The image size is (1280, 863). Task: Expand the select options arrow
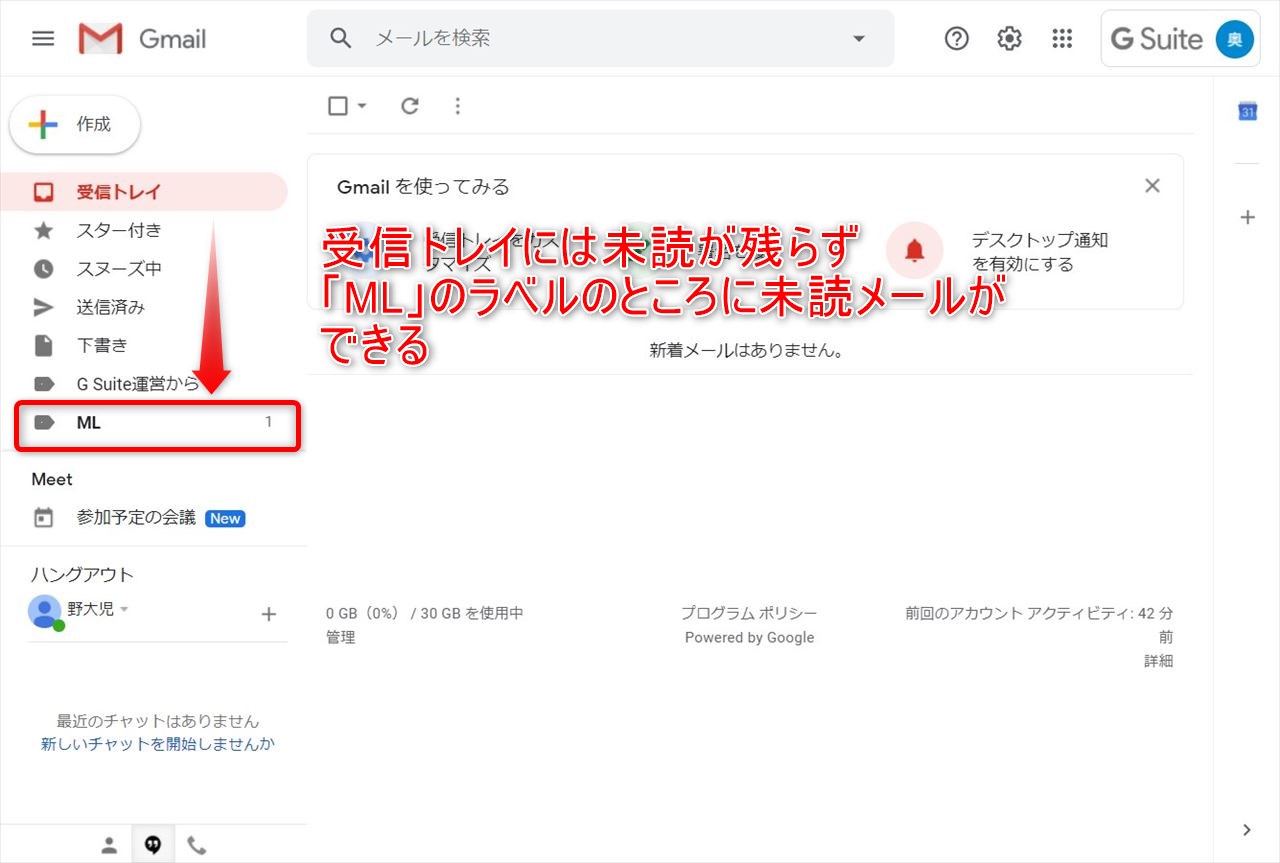click(x=362, y=106)
